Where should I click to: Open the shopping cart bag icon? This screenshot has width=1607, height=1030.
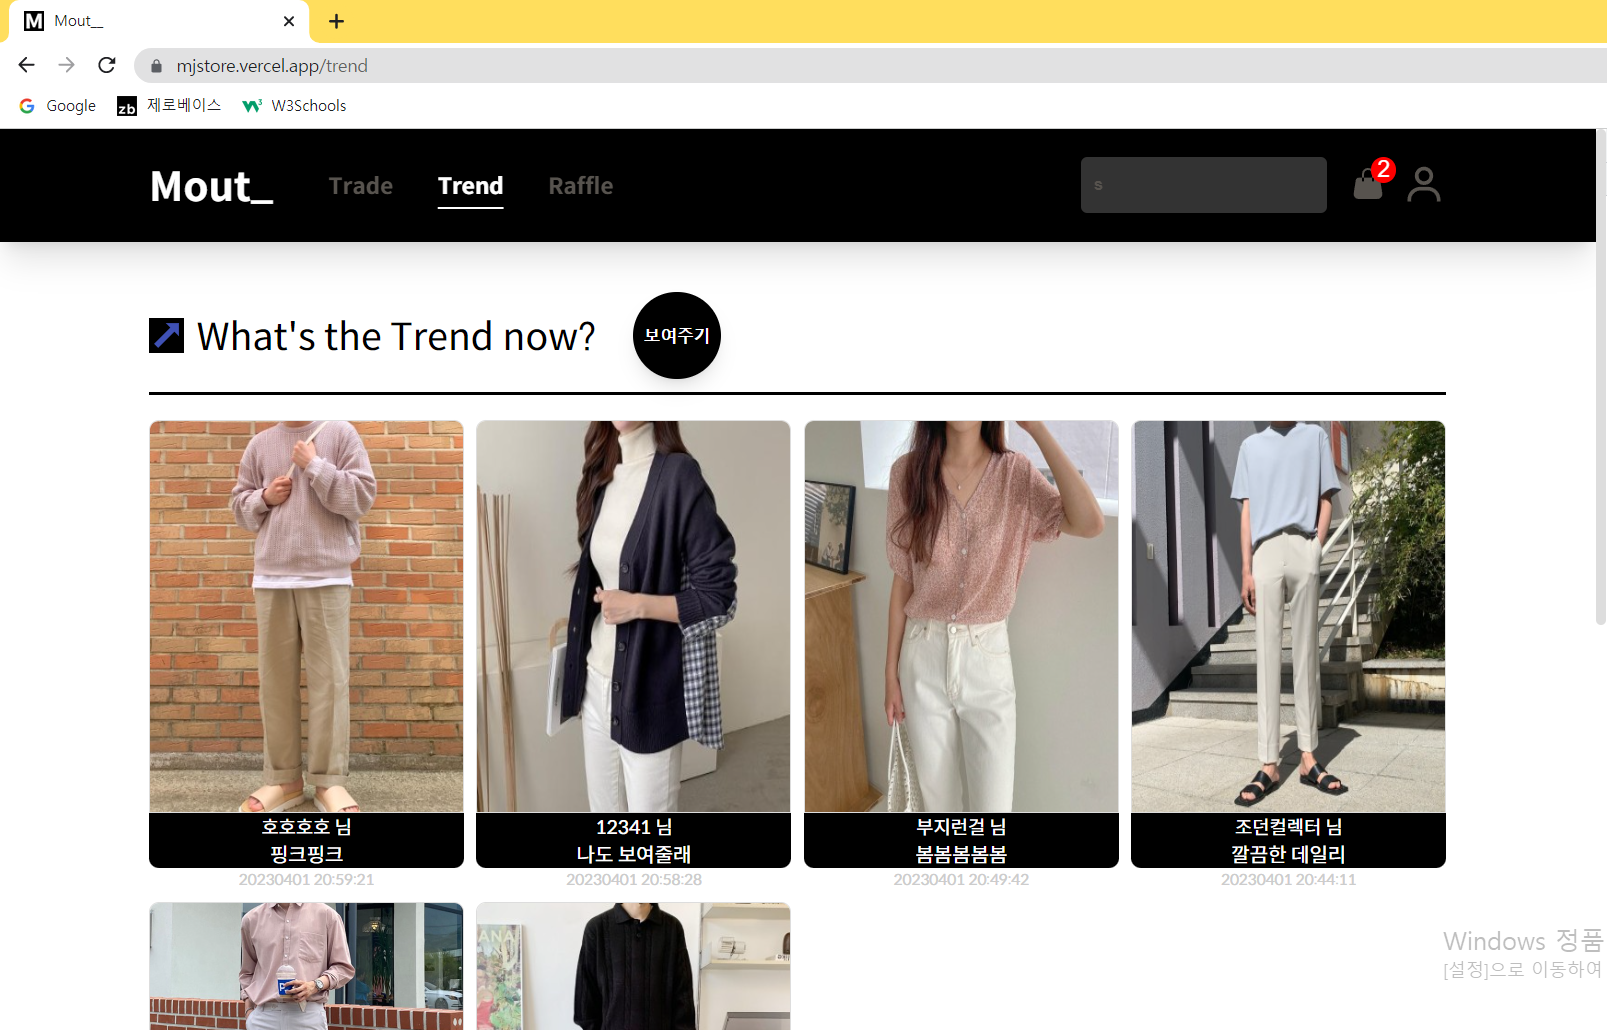(x=1368, y=185)
